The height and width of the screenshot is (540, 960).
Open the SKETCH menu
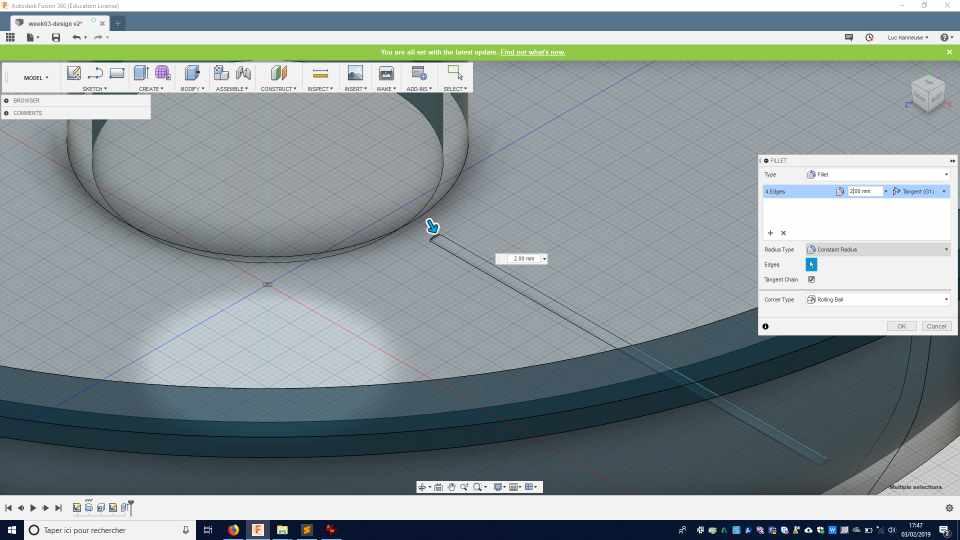[x=95, y=89]
